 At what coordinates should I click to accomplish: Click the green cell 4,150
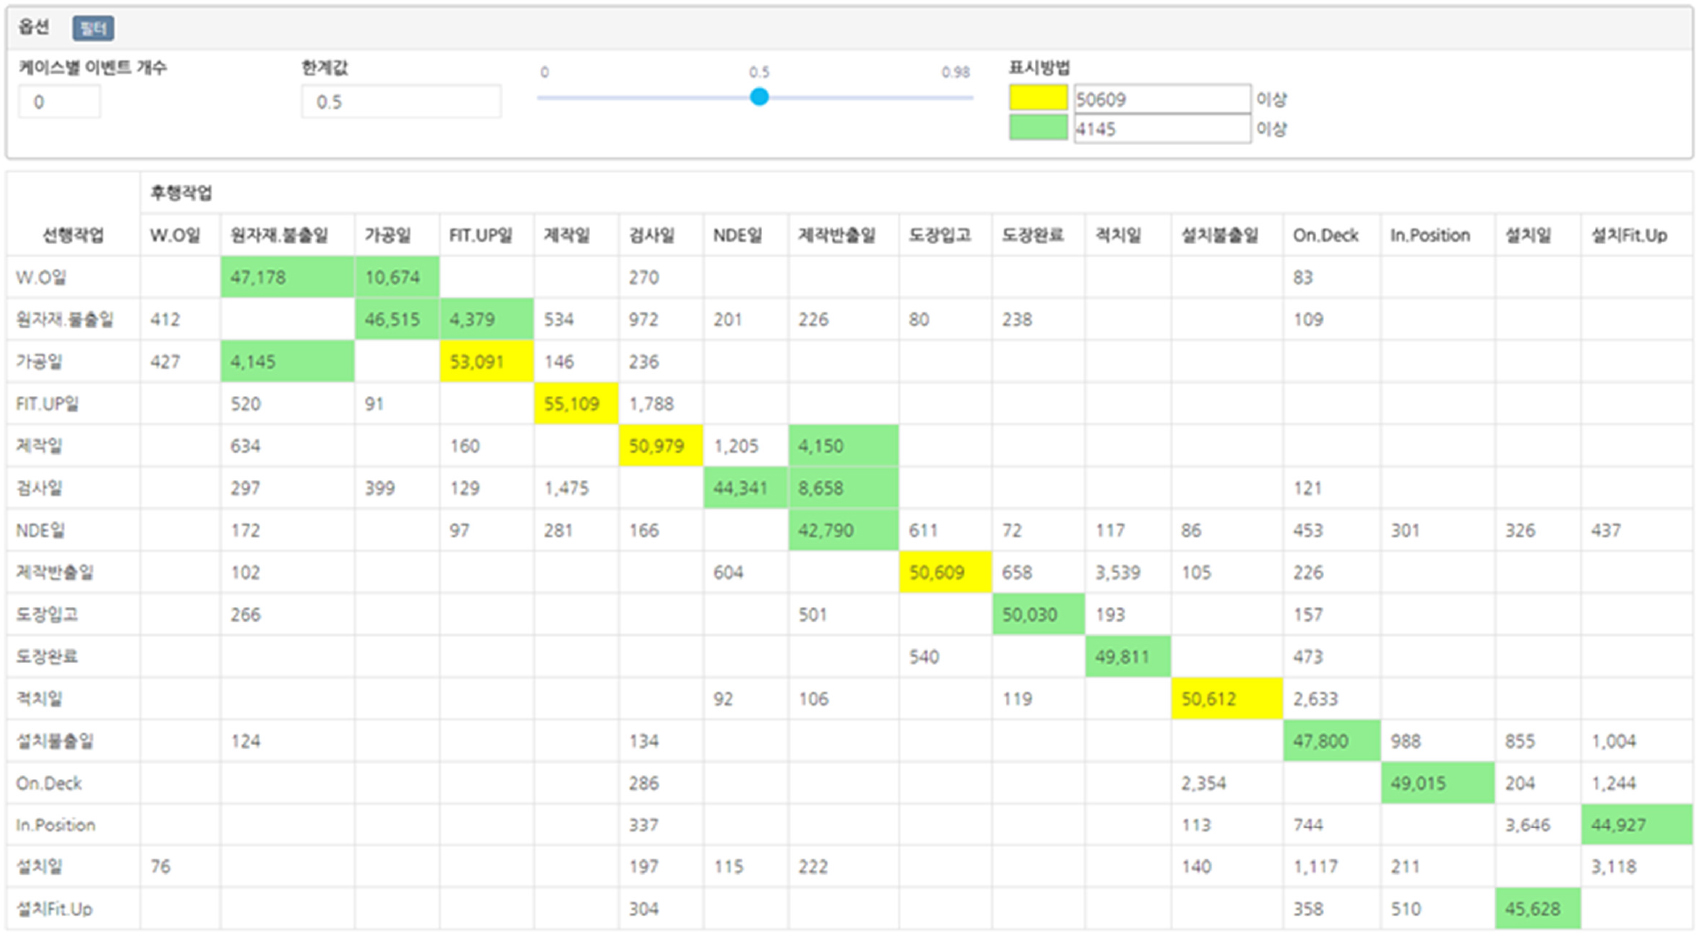click(843, 445)
